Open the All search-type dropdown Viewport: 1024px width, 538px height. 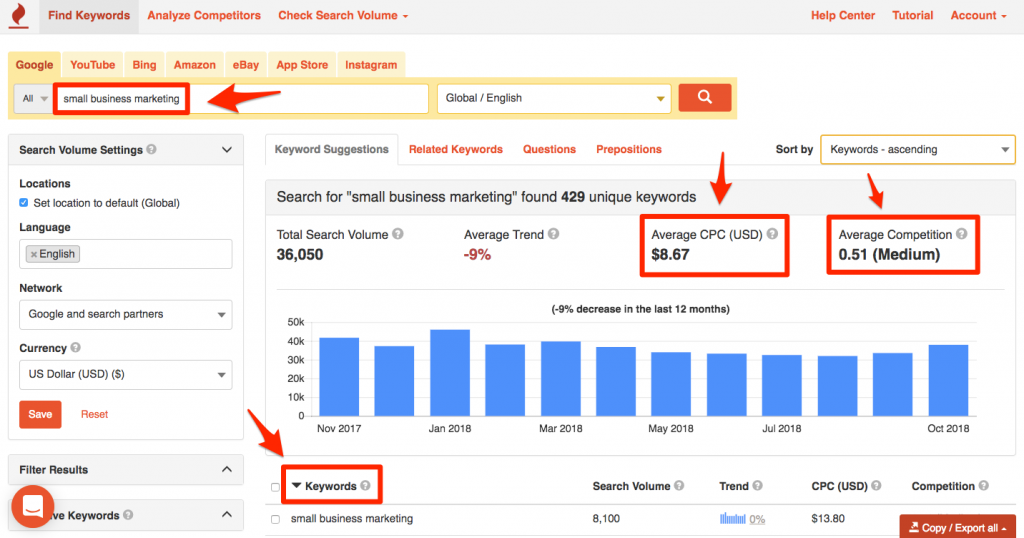pyautogui.click(x=34, y=99)
